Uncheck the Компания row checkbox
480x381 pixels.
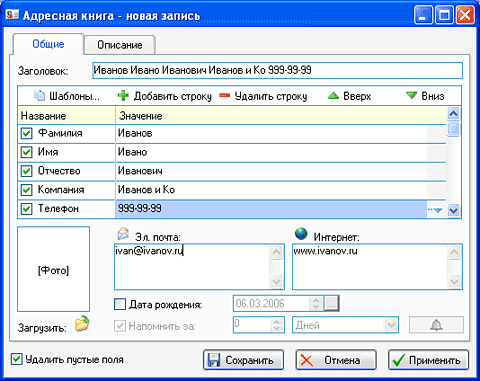click(x=26, y=190)
